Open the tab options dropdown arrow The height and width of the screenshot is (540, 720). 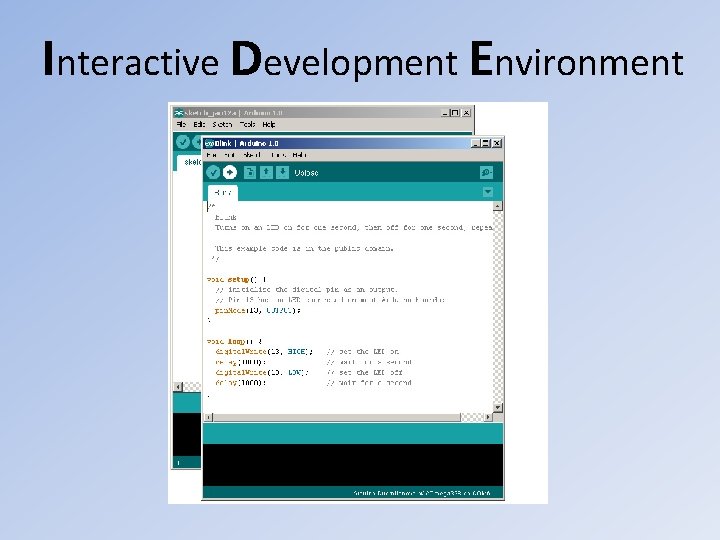tap(488, 192)
